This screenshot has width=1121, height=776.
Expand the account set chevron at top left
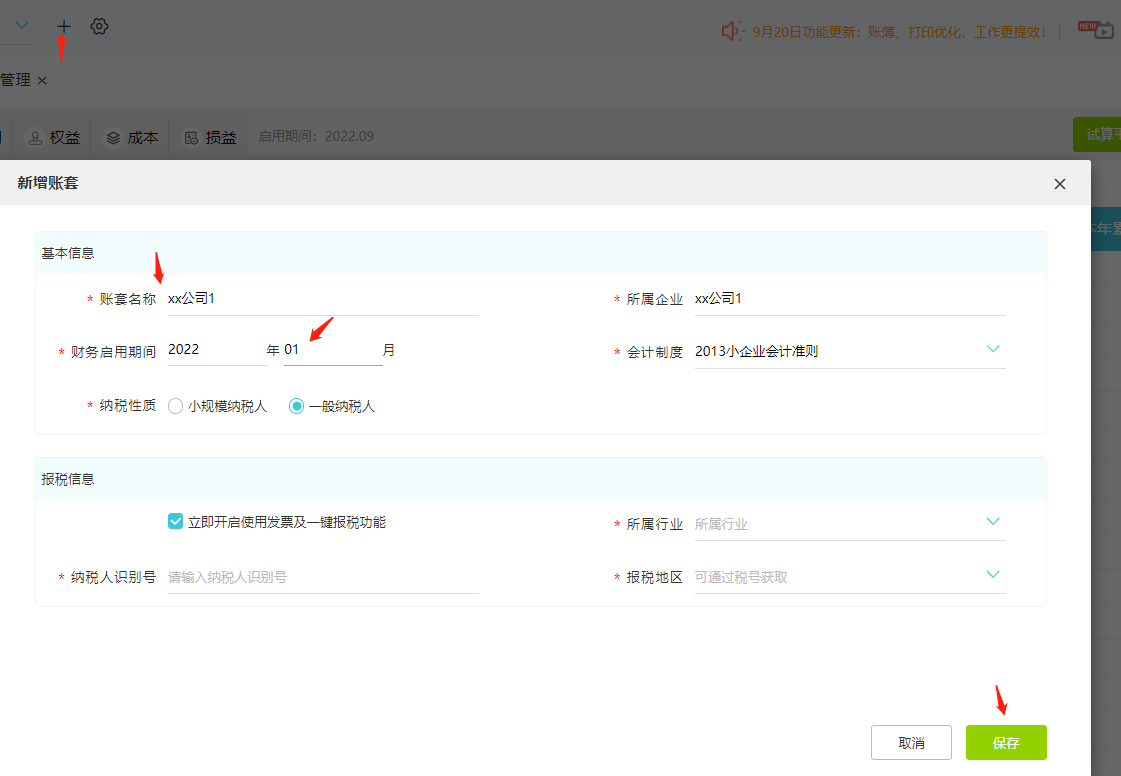(x=22, y=25)
